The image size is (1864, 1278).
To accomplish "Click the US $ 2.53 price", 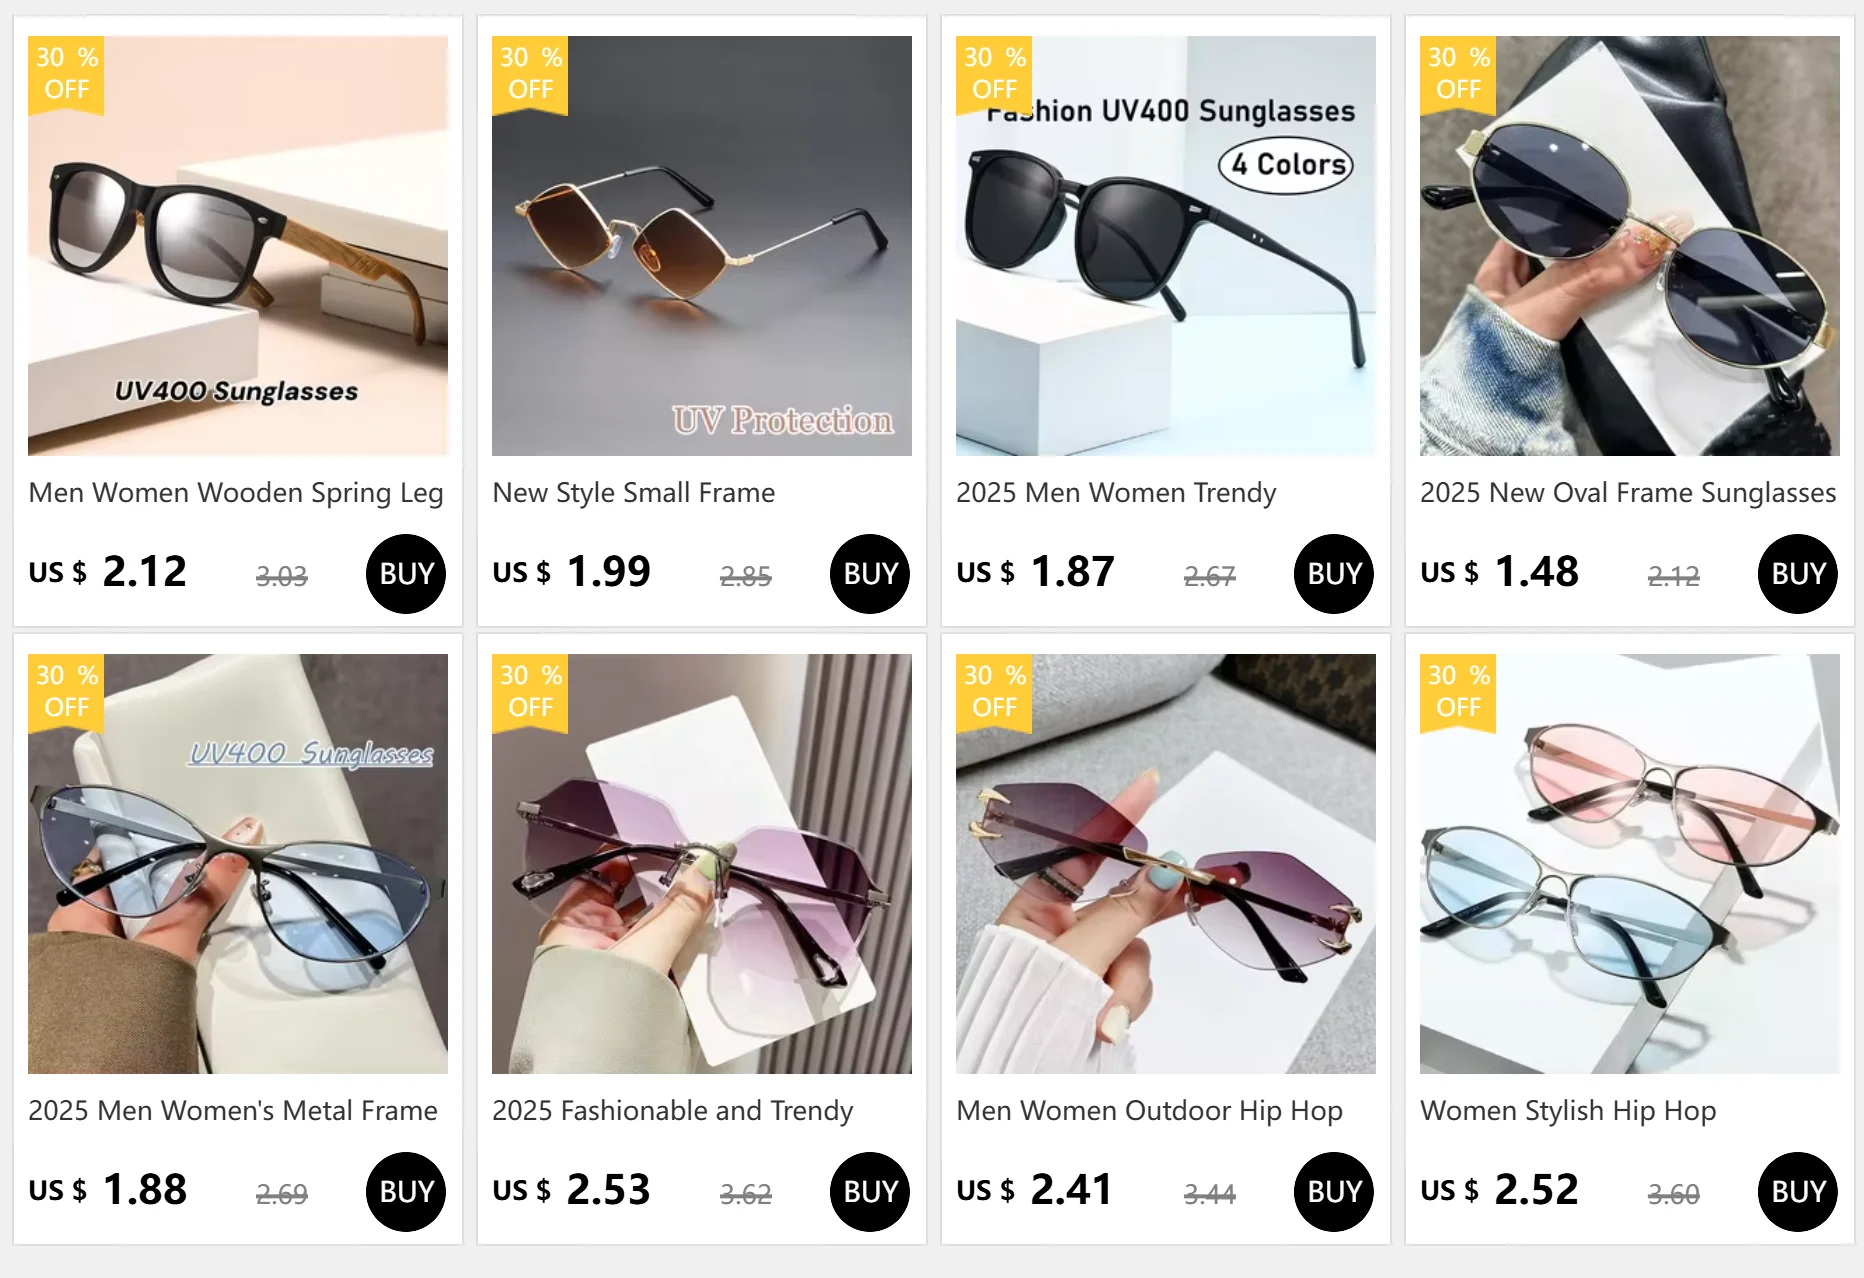I will [x=571, y=1190].
